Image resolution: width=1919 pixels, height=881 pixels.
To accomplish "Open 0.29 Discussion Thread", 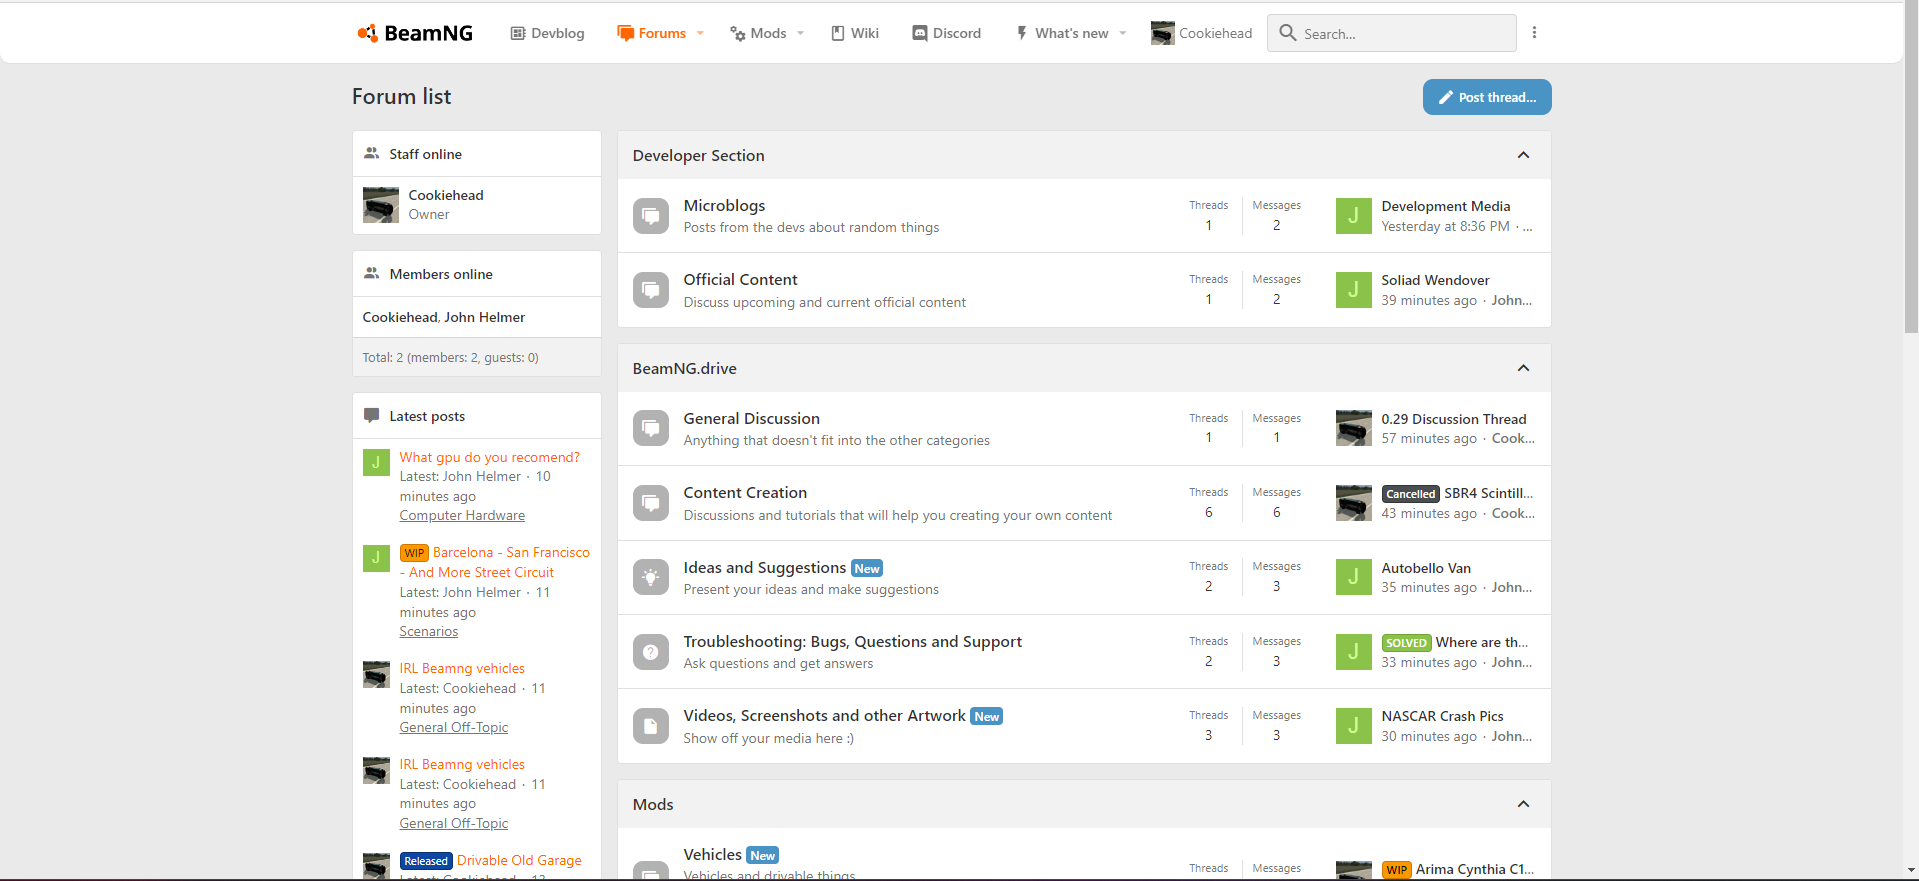I will [x=1454, y=419].
